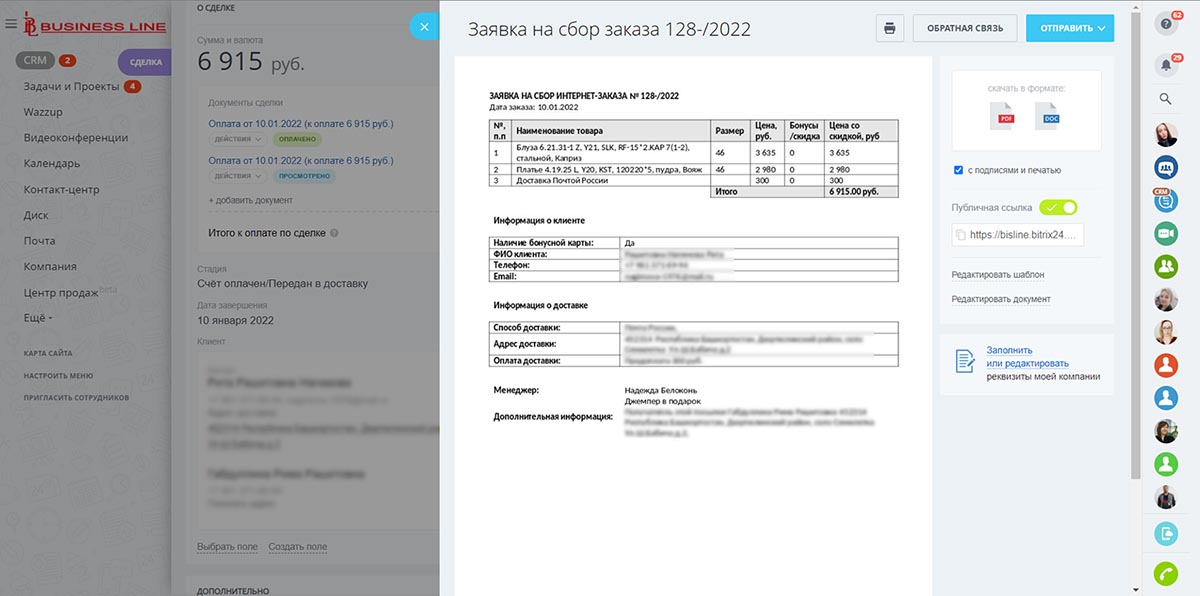Close the document panel with X button
Screen dimensions: 1200x596
click(x=424, y=27)
